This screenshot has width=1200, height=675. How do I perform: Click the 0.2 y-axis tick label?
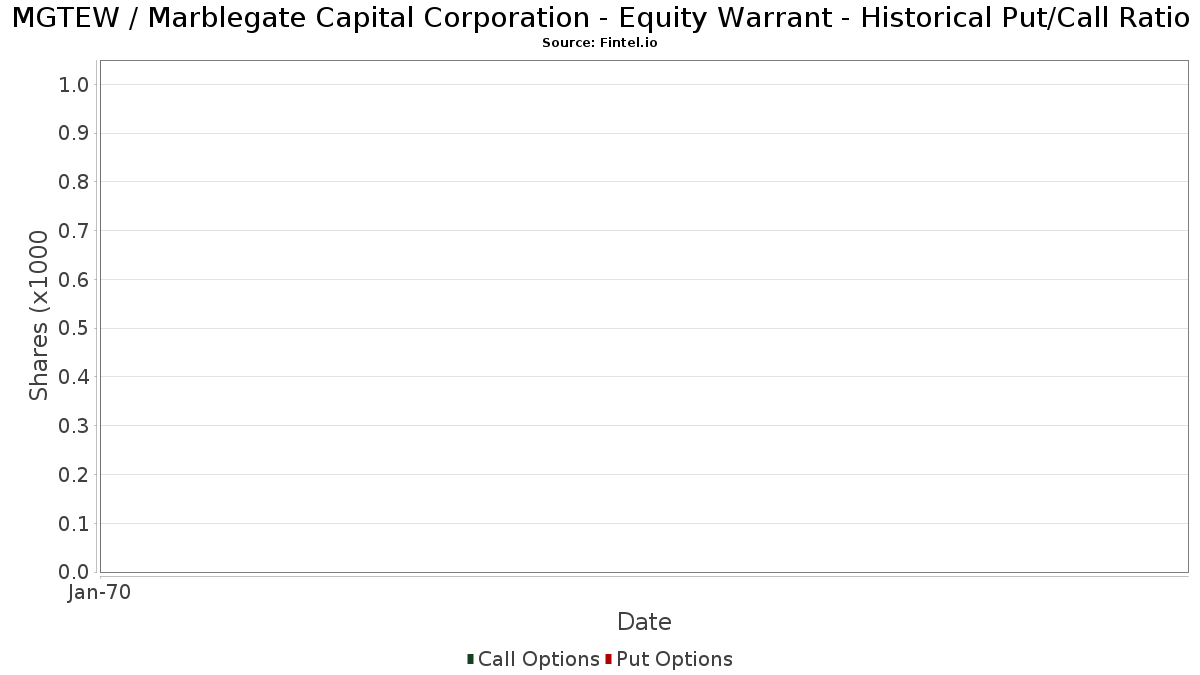click(74, 475)
